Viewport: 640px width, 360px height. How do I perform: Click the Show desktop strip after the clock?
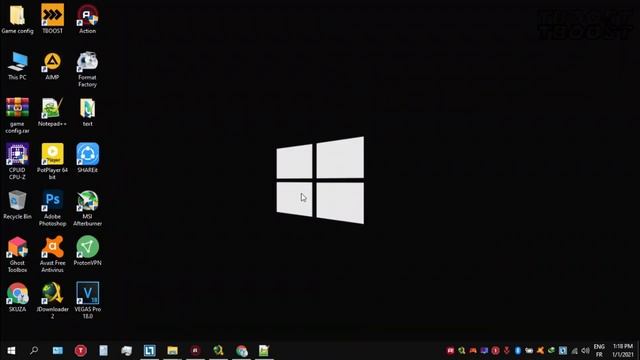click(x=638, y=351)
